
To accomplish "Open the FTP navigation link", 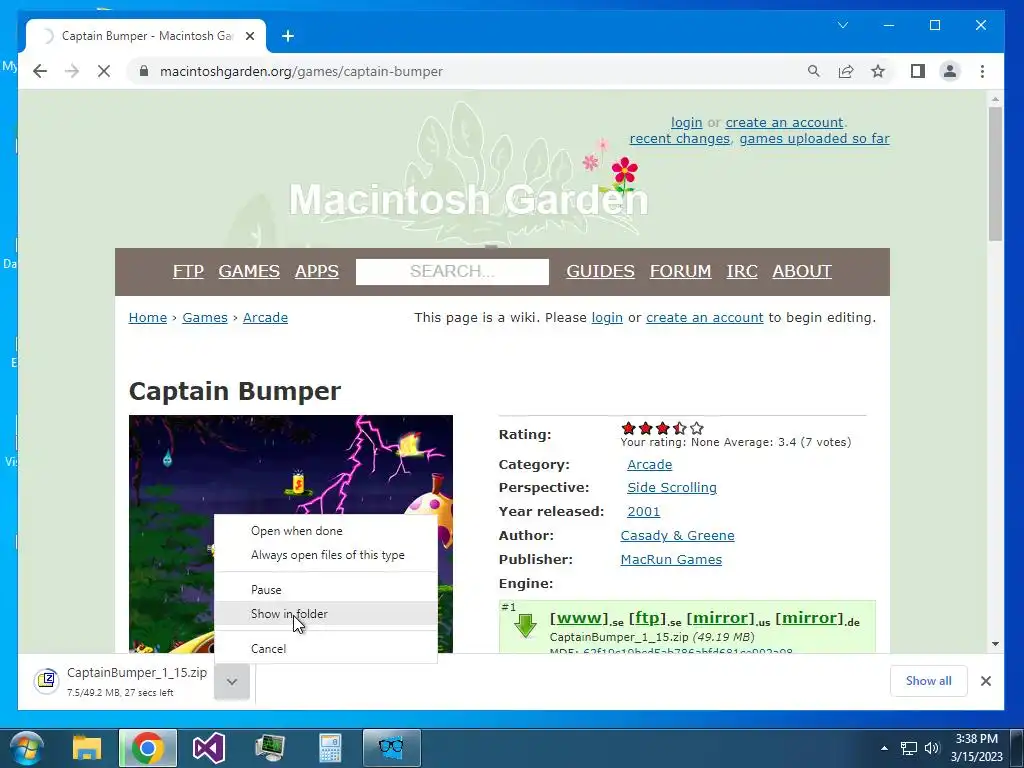I will tap(188, 271).
